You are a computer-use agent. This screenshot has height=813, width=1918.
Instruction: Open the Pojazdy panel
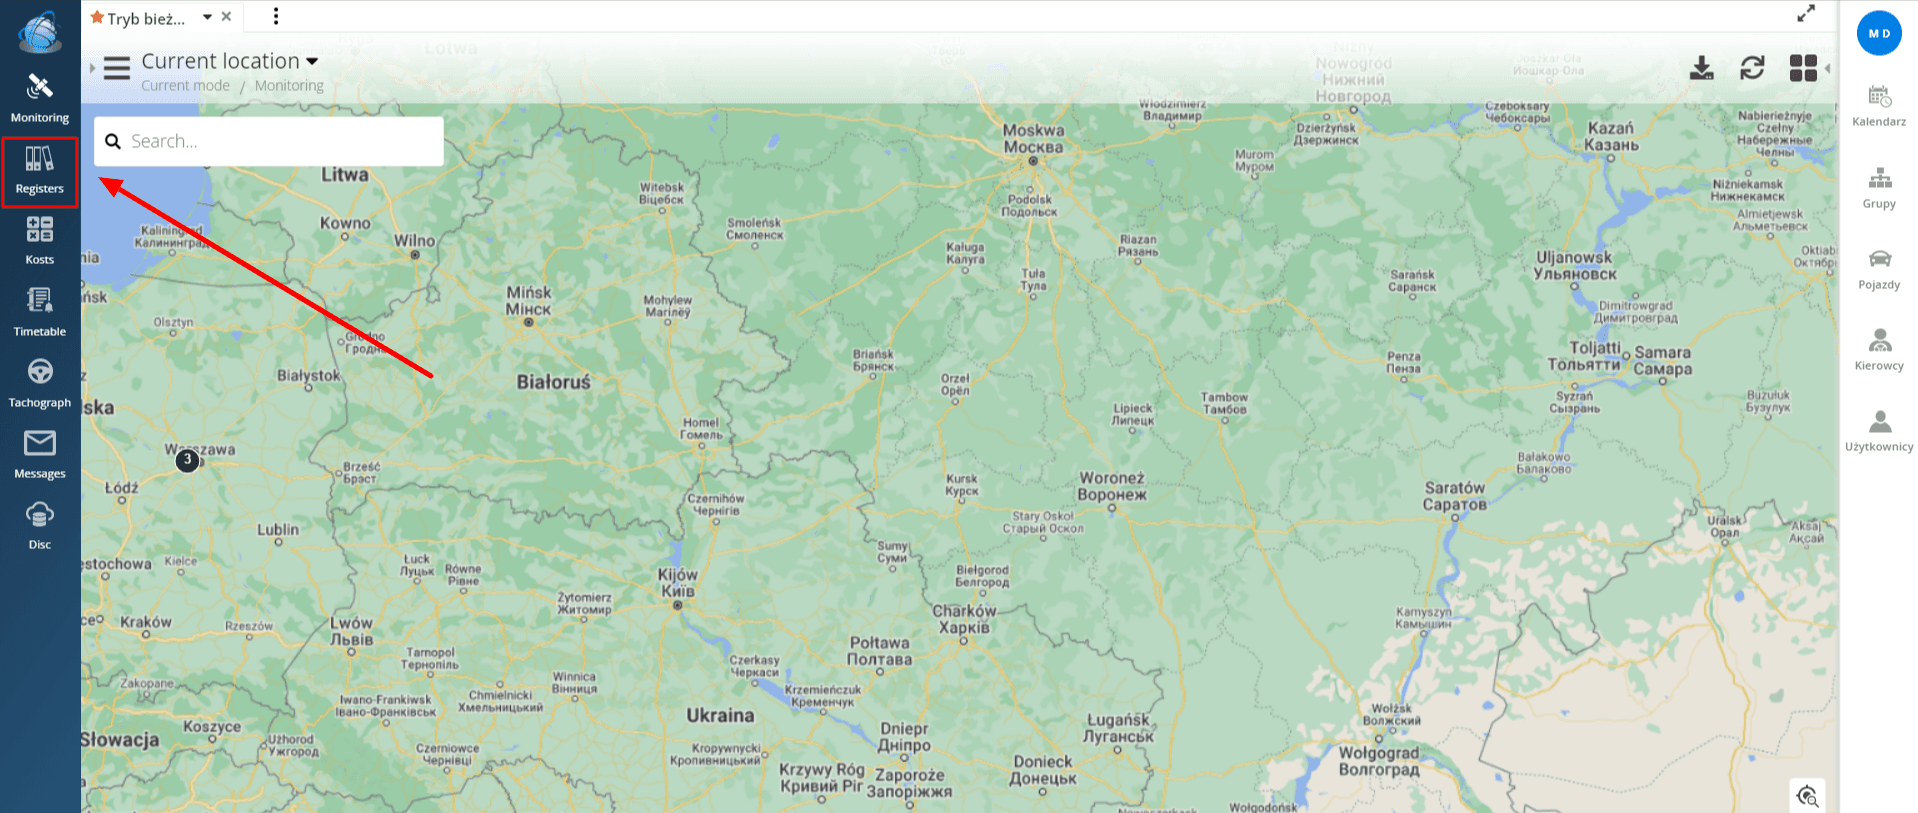[x=1879, y=269]
